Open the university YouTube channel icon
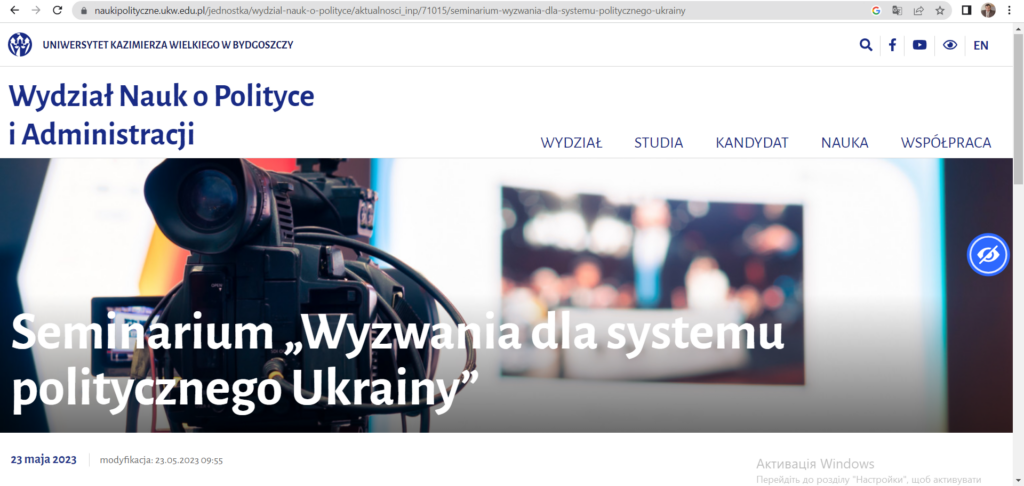This screenshot has height=486, width=1024. pyautogui.click(x=920, y=45)
